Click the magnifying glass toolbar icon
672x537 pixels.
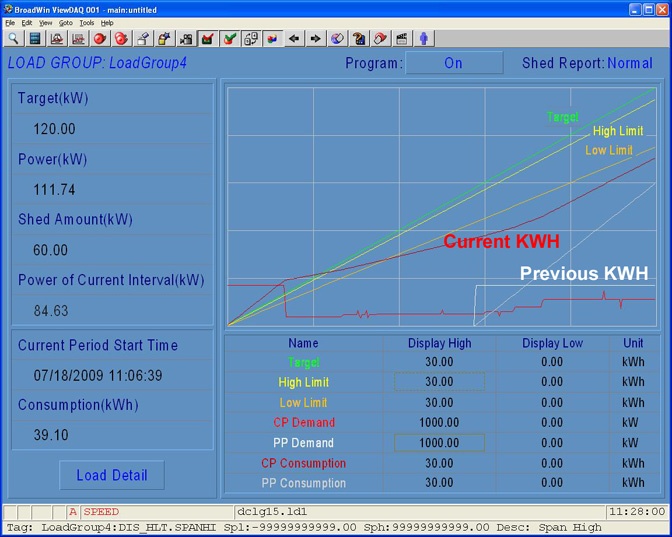click(13, 39)
